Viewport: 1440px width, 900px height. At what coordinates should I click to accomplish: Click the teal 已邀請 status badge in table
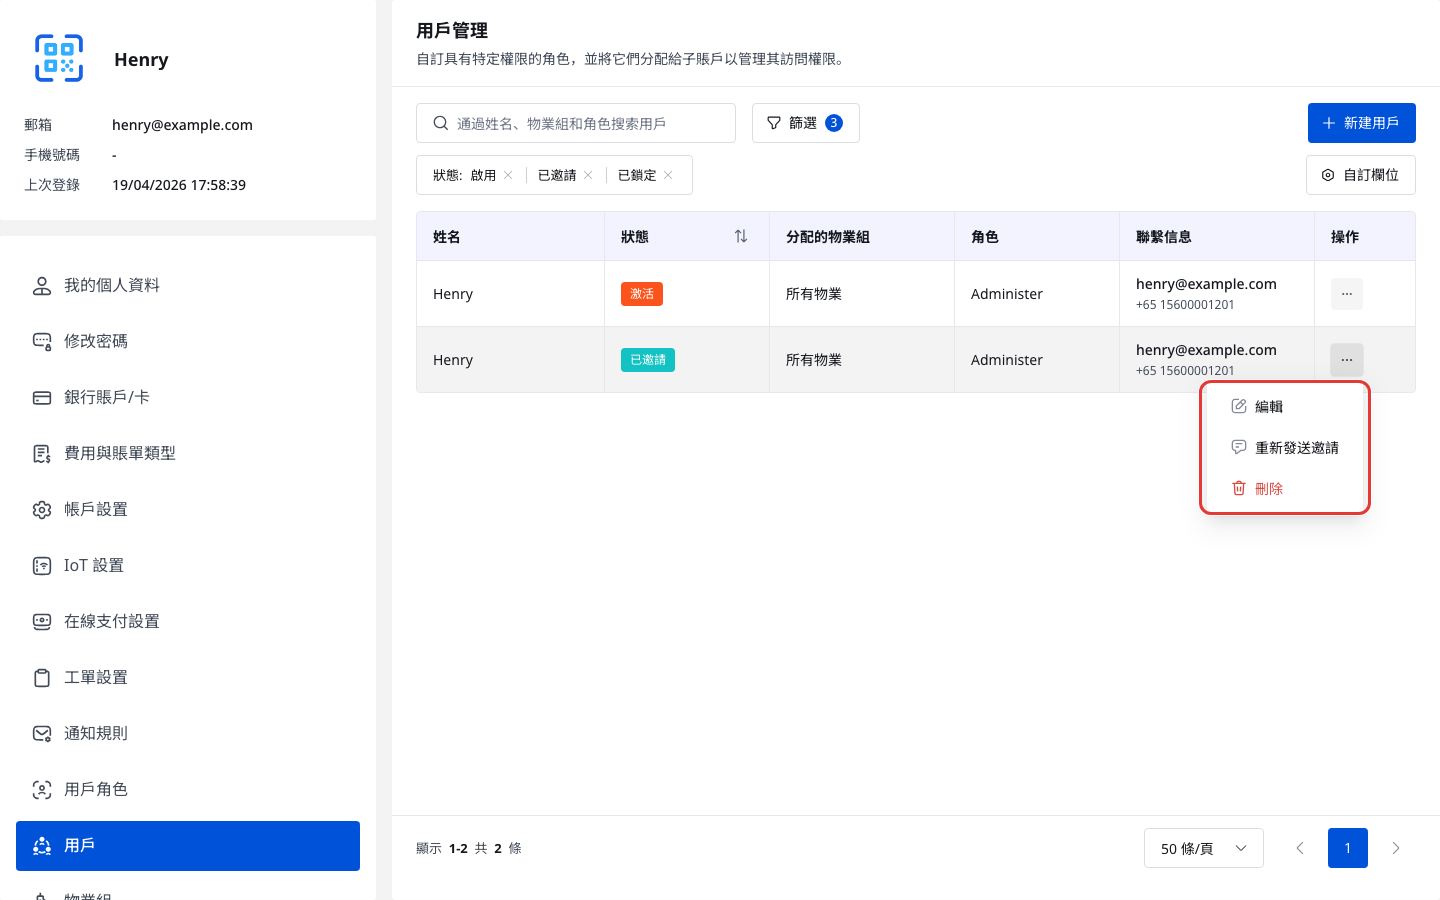click(x=648, y=360)
